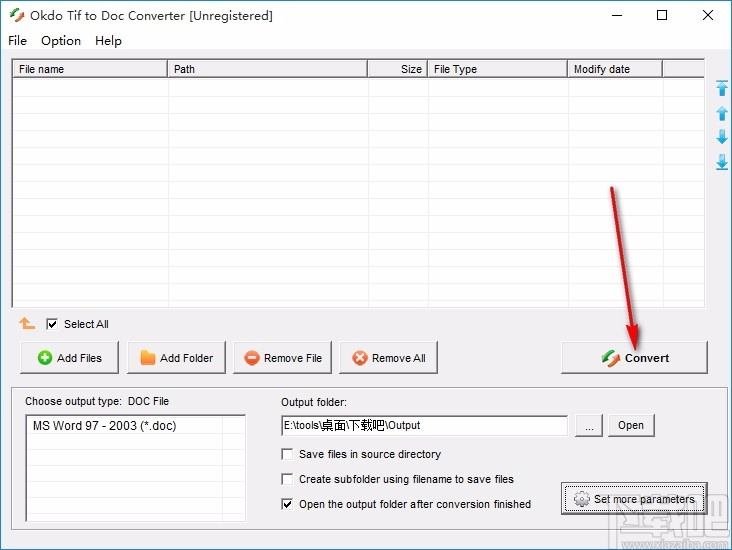The image size is (732, 550).
Task: Open Set more parameters dialog
Action: point(634,499)
